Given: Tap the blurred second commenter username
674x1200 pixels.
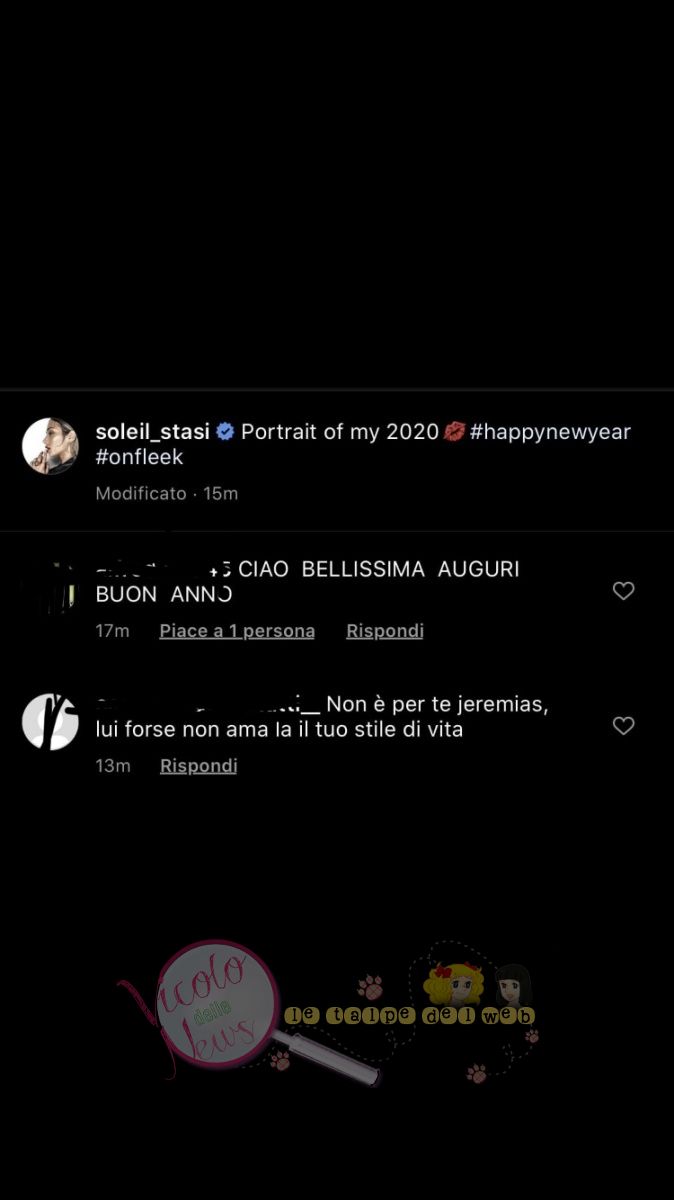Looking at the screenshot, I should [207, 704].
